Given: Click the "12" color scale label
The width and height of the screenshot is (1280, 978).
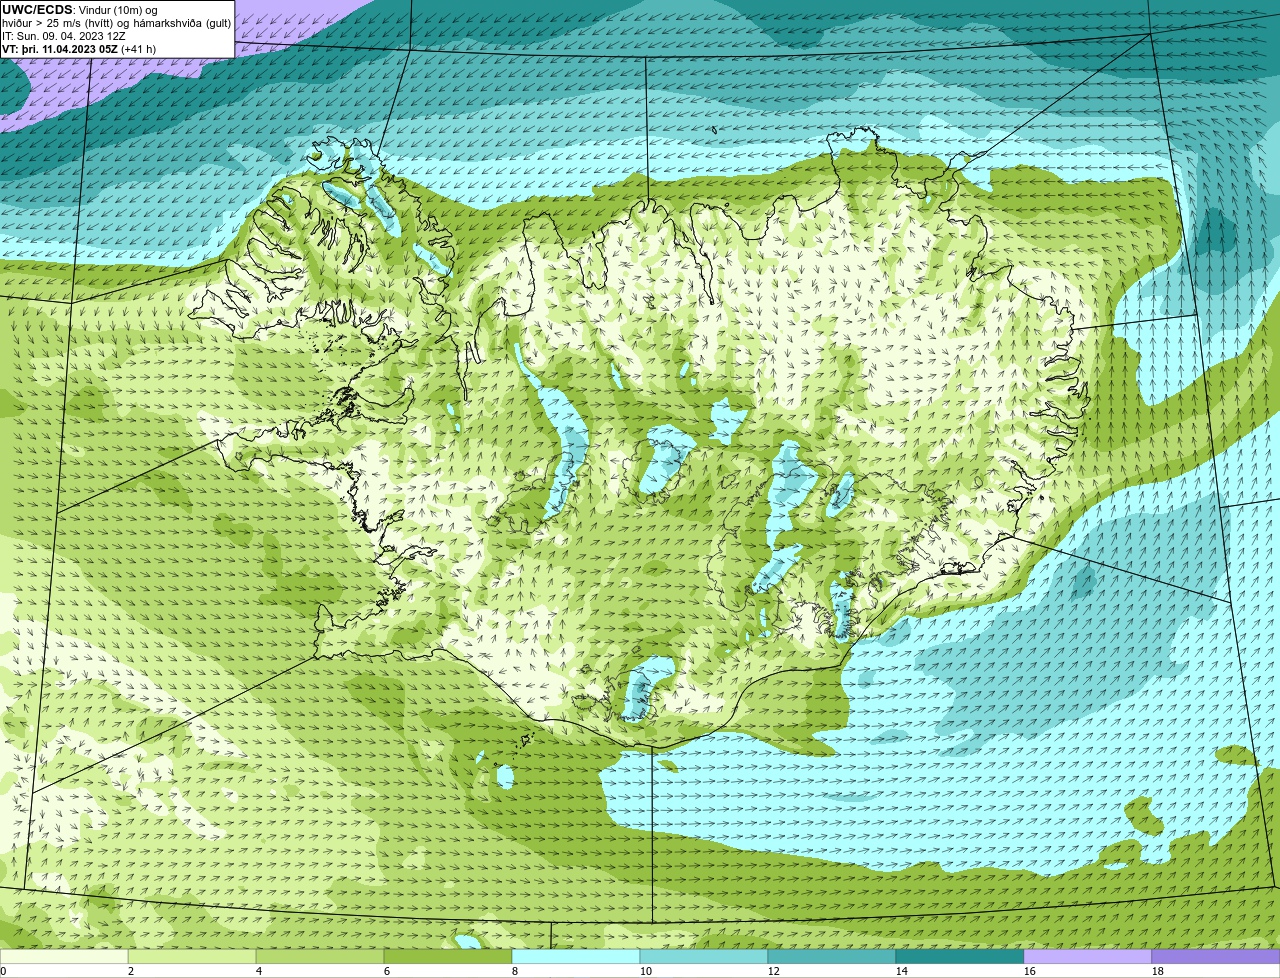Looking at the screenshot, I should click(x=774, y=971).
